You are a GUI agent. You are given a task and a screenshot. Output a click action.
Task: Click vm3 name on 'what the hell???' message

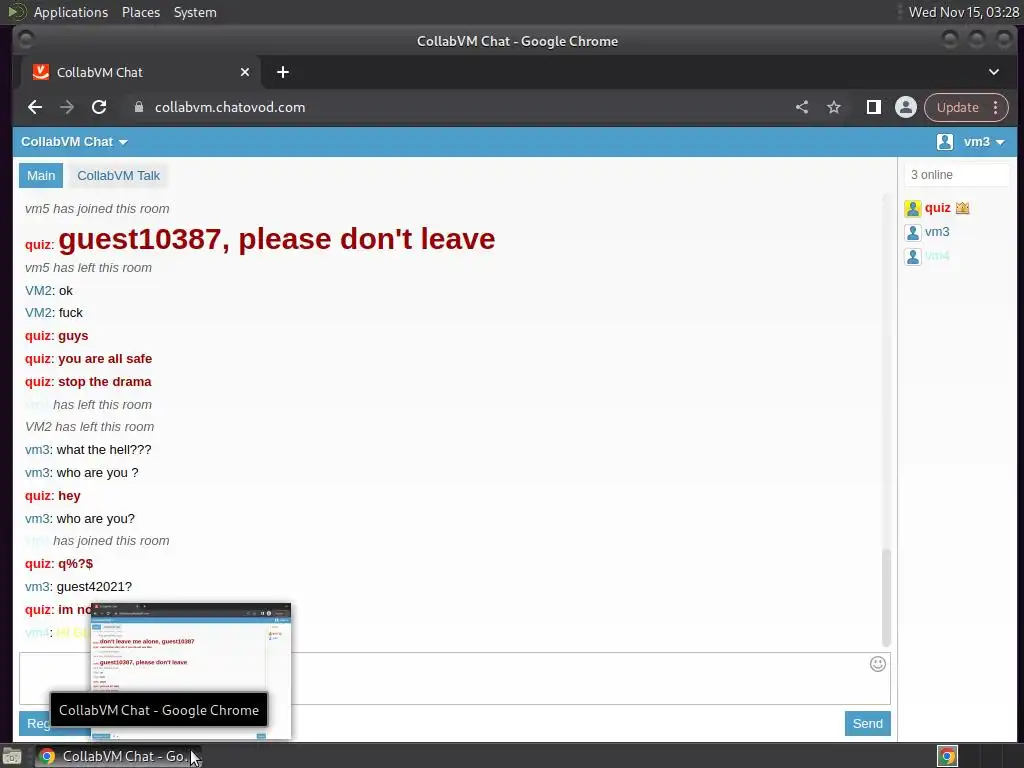[x=37, y=450]
